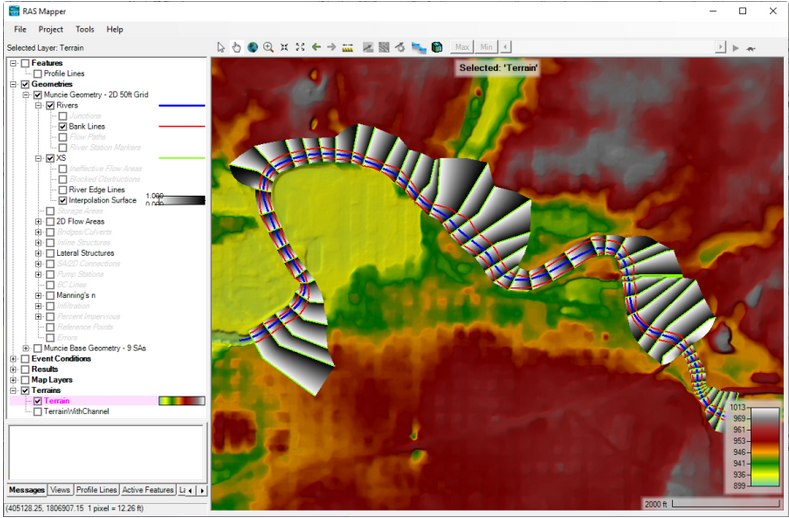Click the zoom to full extent icon
The image size is (789, 518).
pos(300,47)
